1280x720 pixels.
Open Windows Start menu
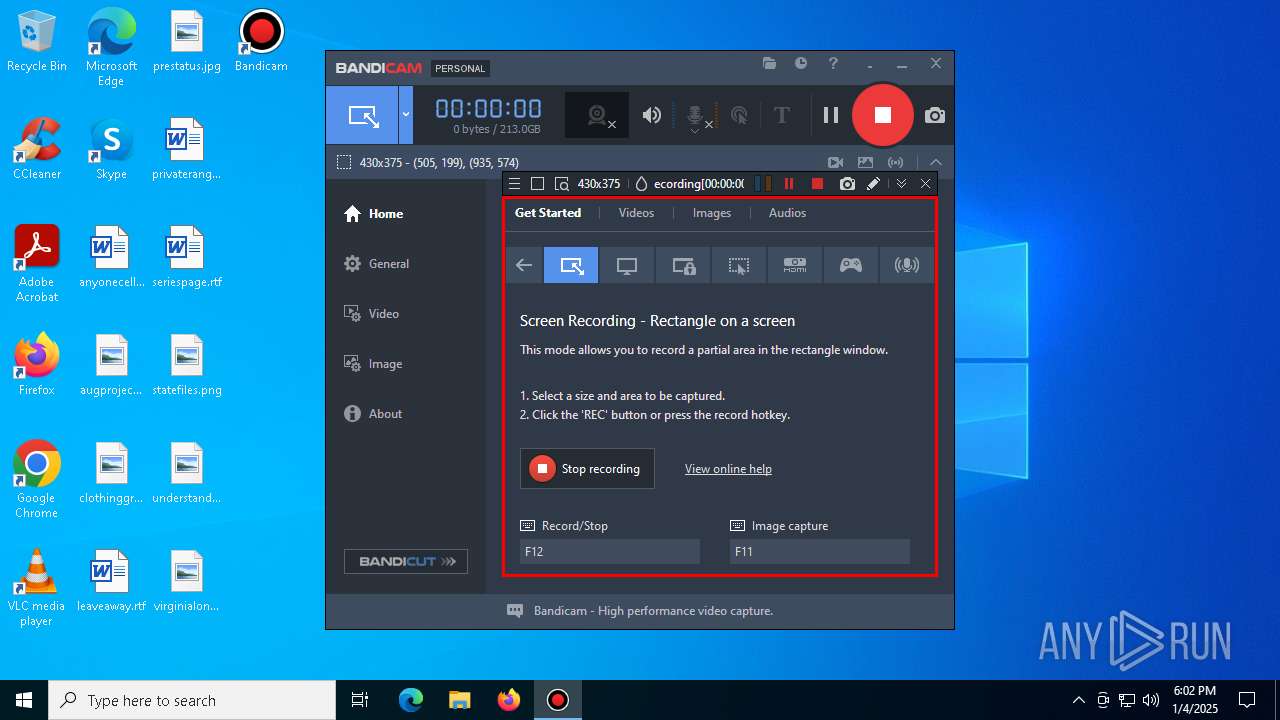point(24,700)
